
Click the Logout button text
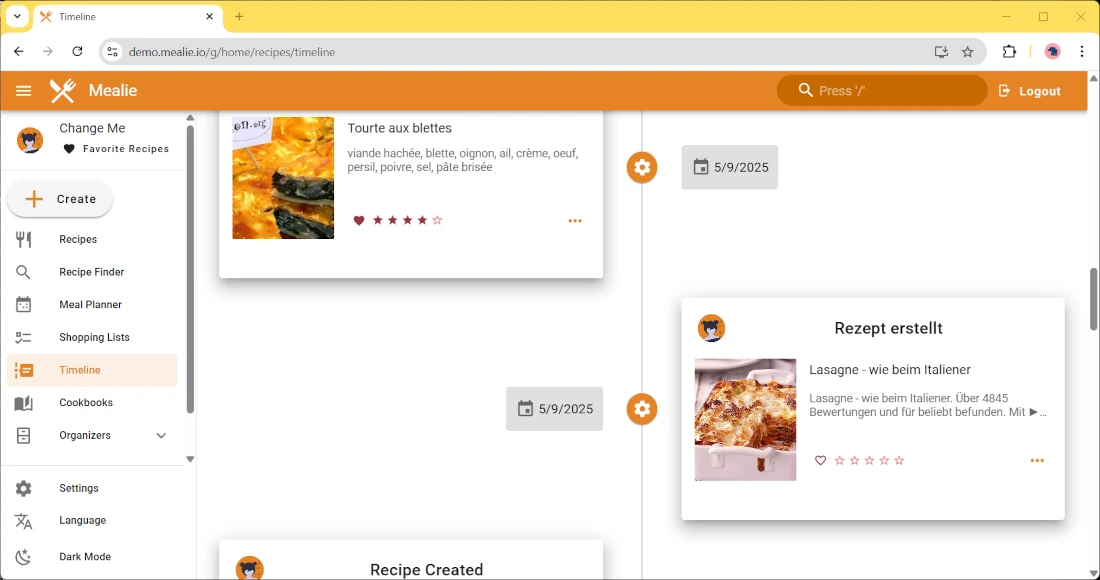pos(1040,91)
